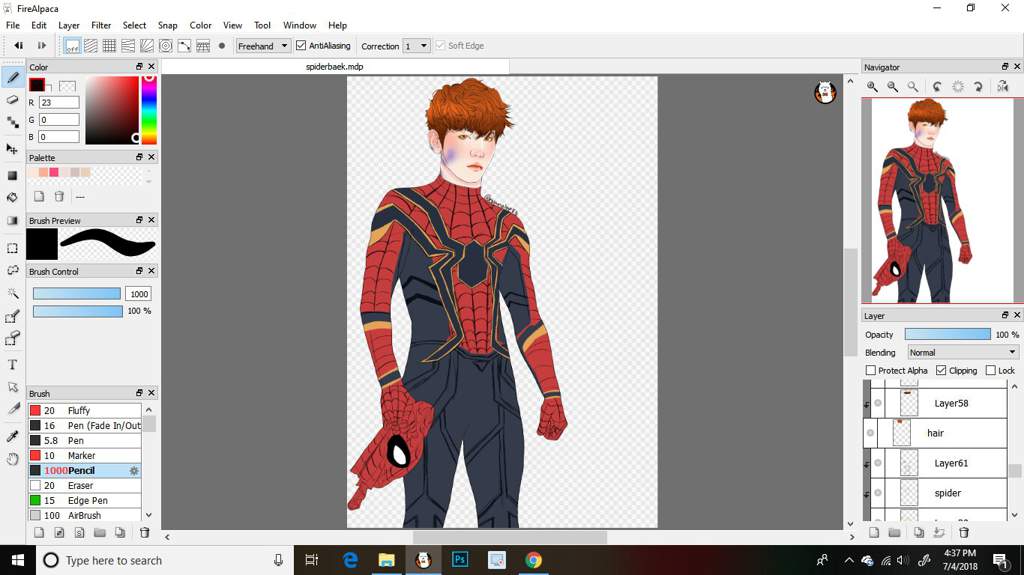Enable radial snap

click(147, 46)
